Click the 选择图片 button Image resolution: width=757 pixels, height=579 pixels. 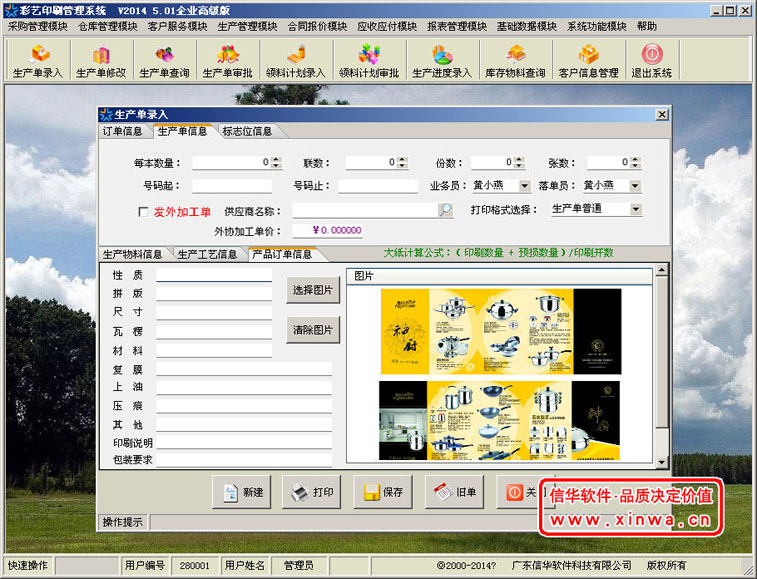(313, 290)
